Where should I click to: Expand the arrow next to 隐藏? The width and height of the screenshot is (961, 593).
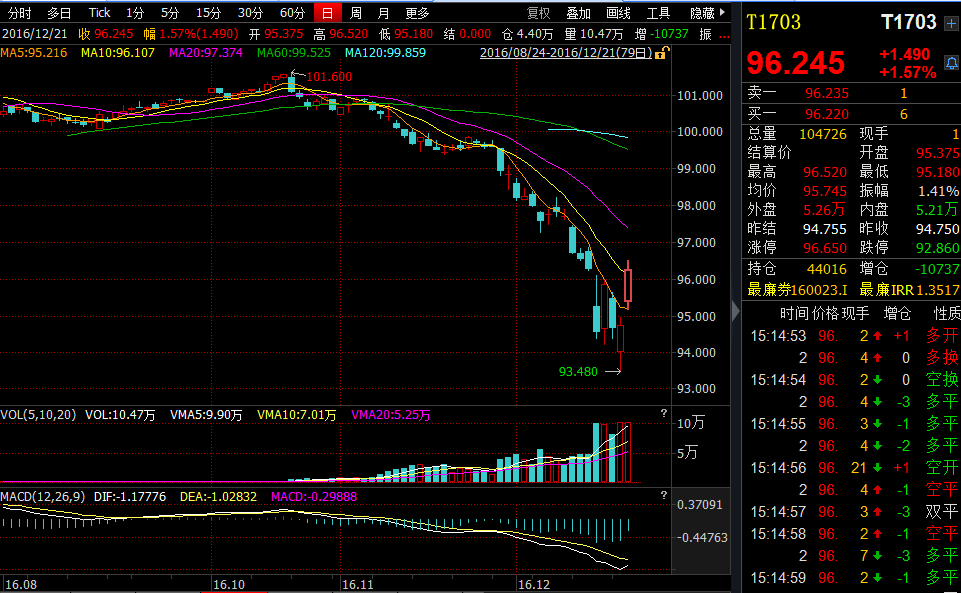click(x=724, y=13)
